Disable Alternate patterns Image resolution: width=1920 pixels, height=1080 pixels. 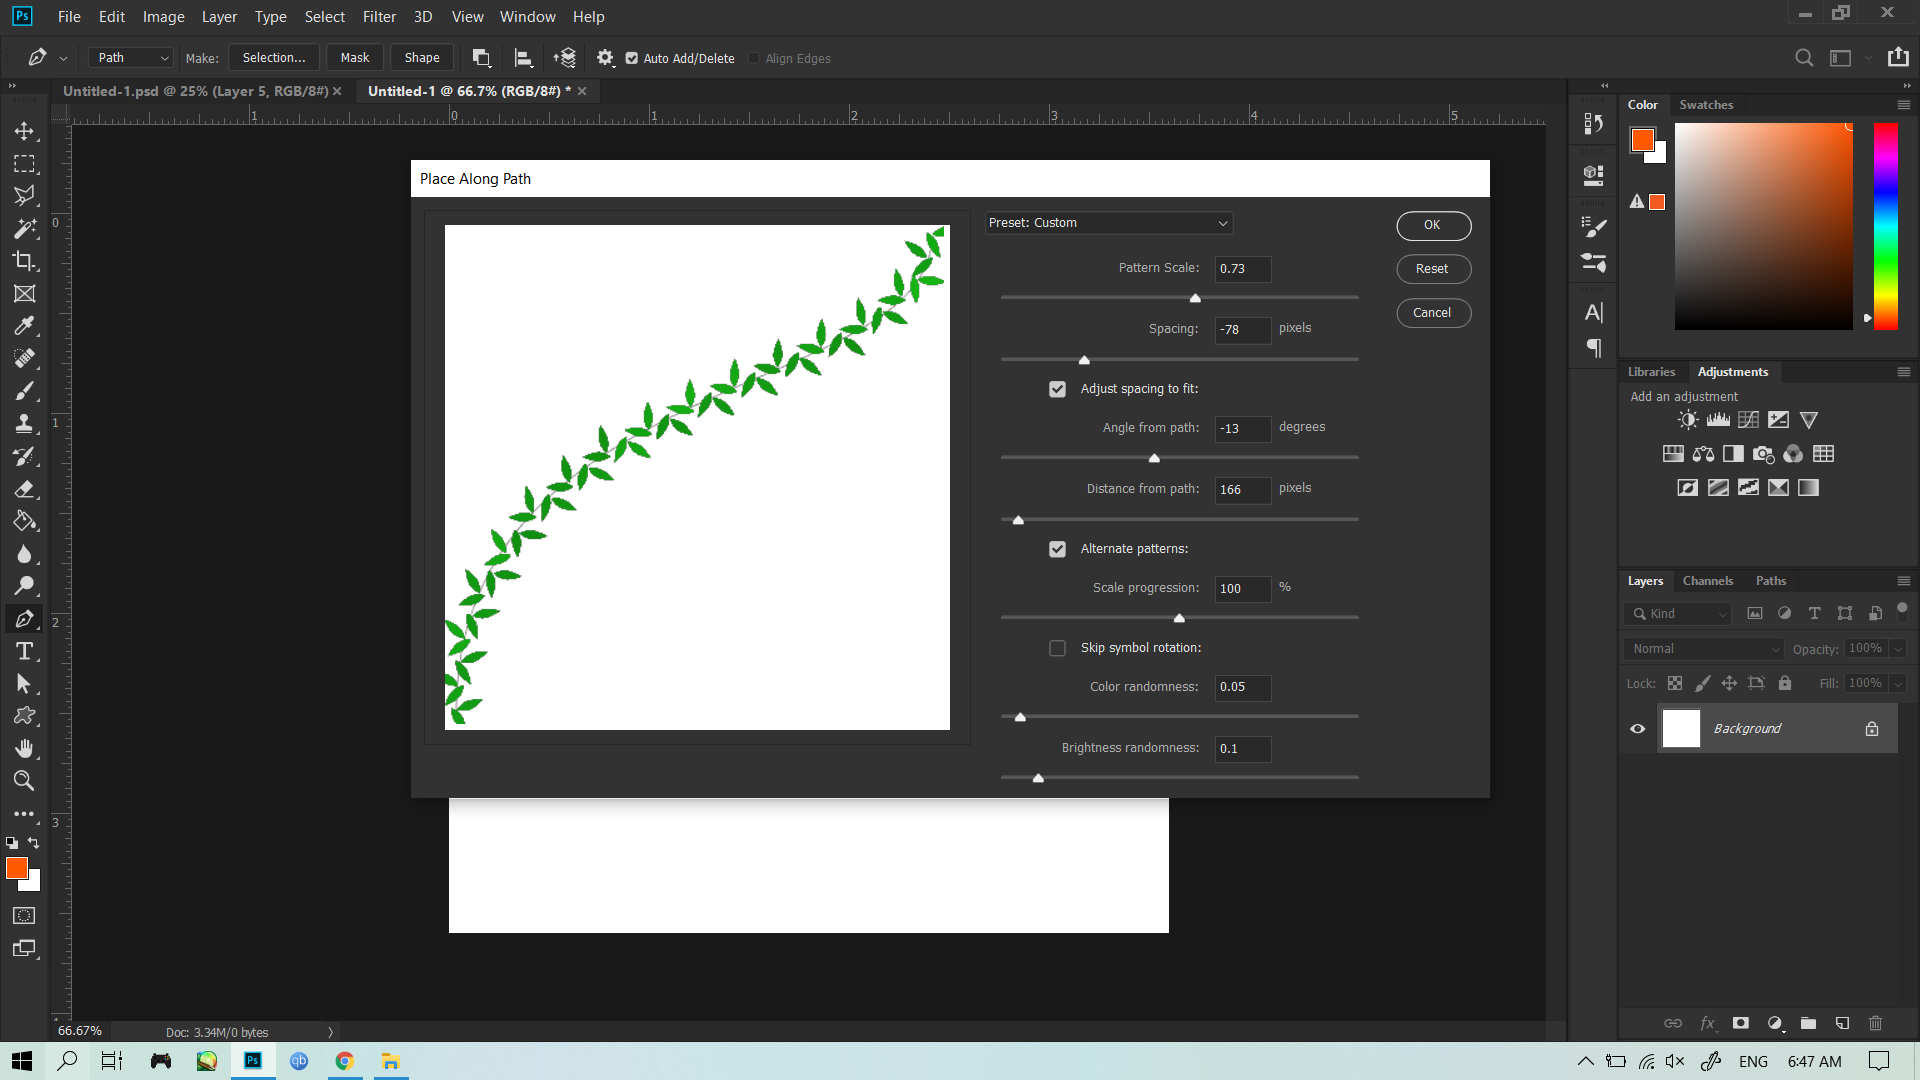pyautogui.click(x=1057, y=548)
